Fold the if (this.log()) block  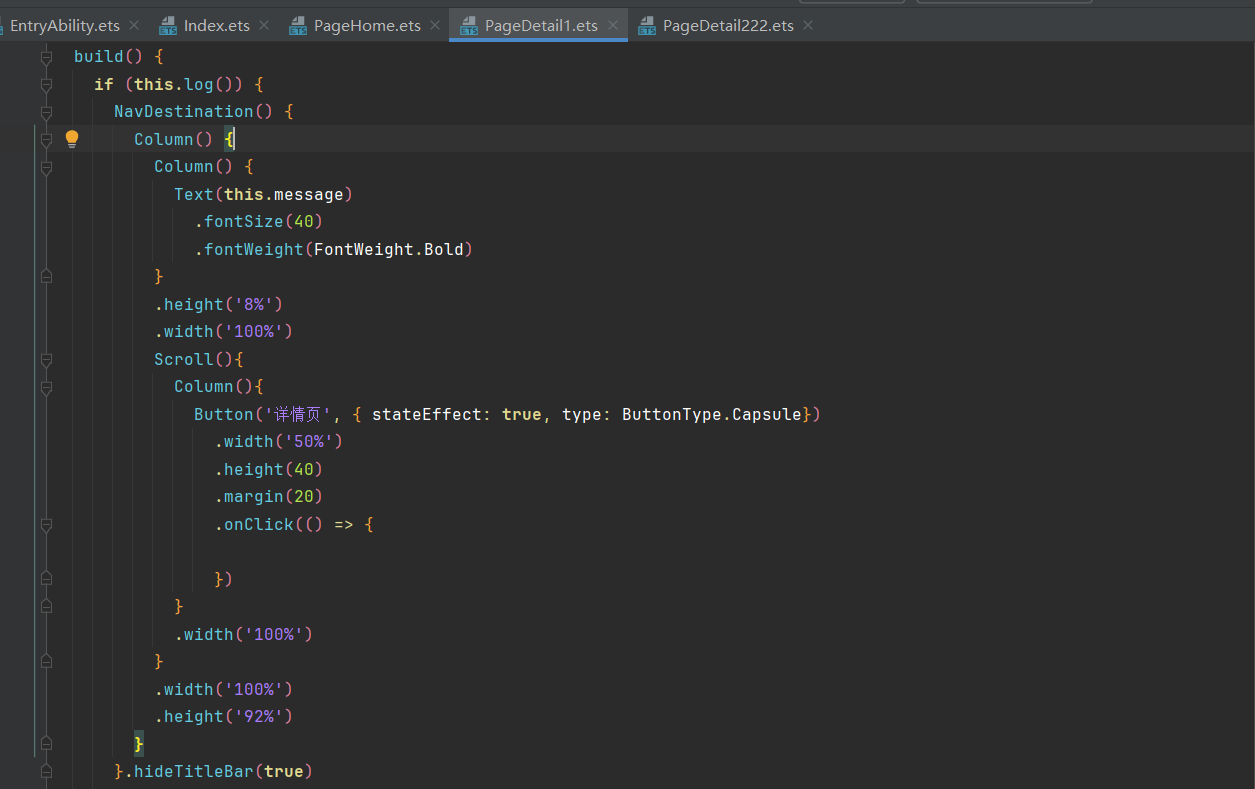(46, 85)
